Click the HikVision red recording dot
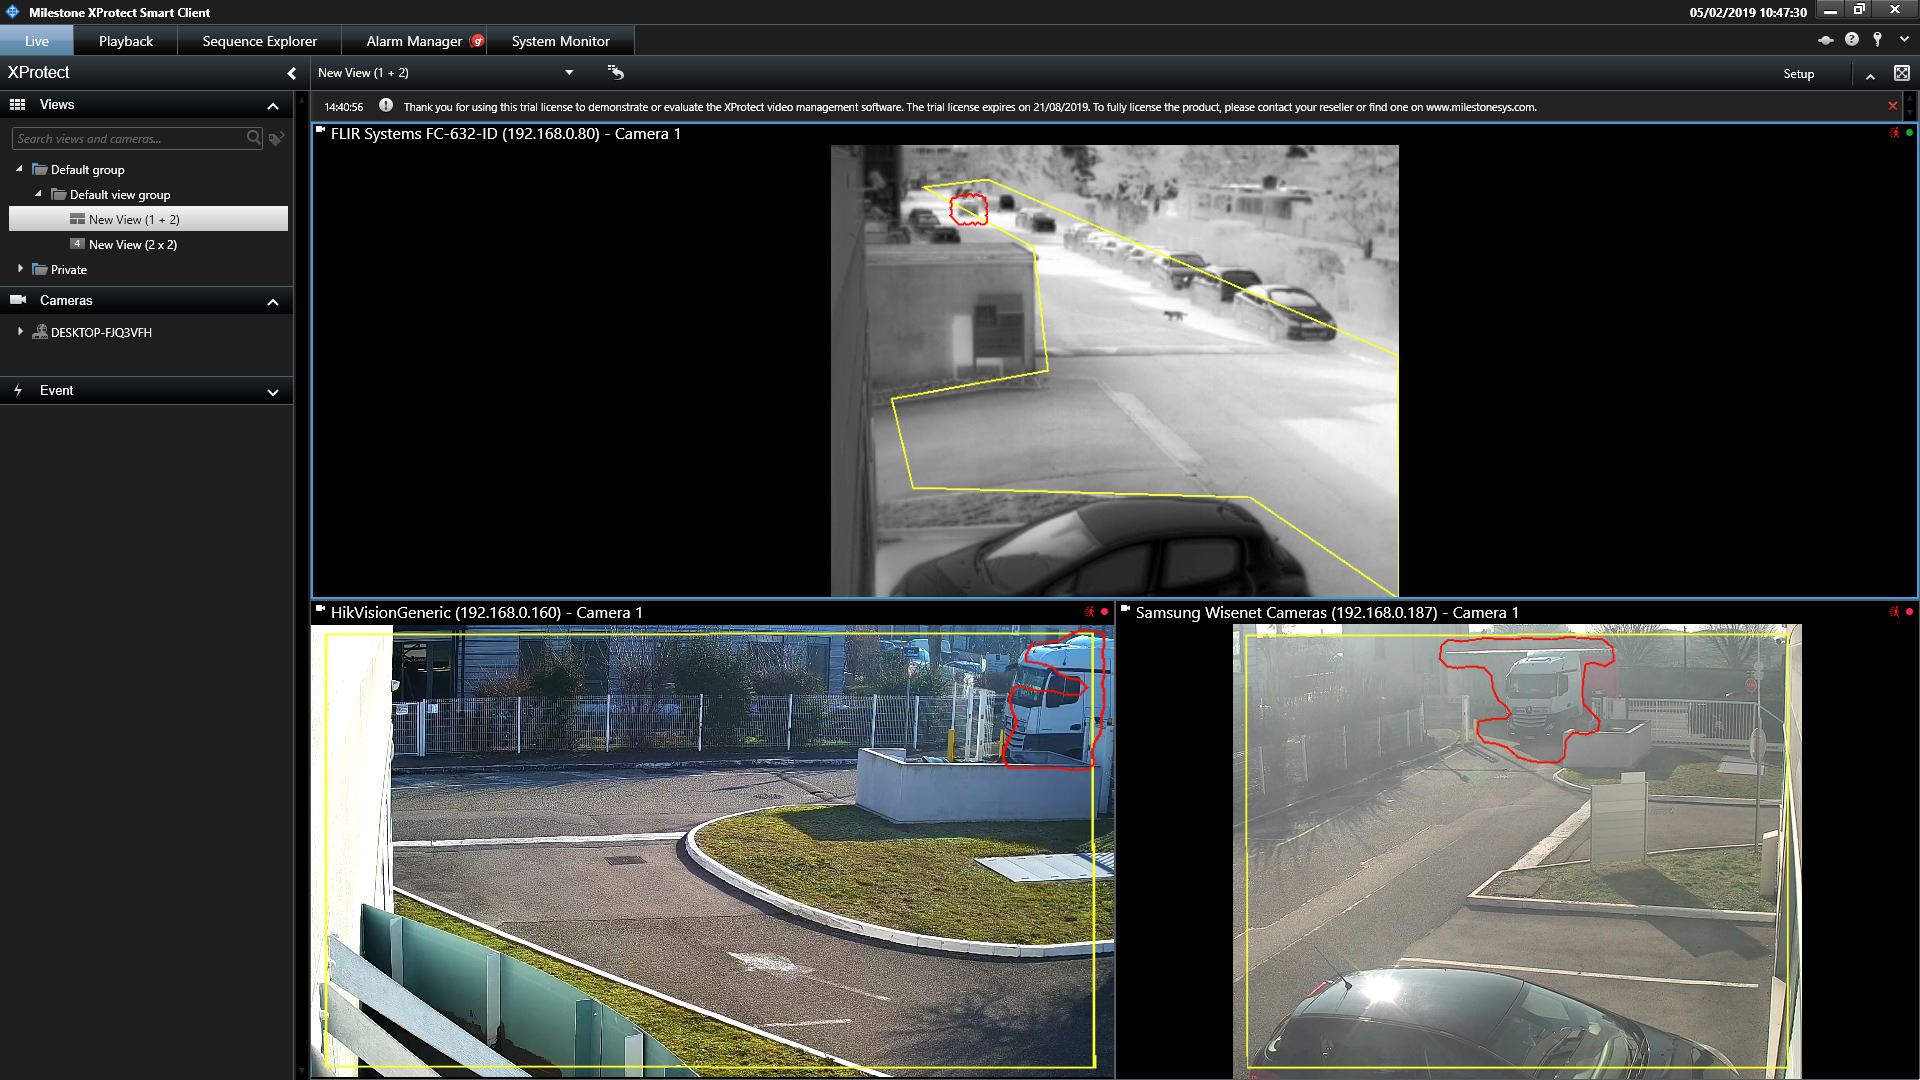This screenshot has height=1080, width=1920. coord(1104,612)
